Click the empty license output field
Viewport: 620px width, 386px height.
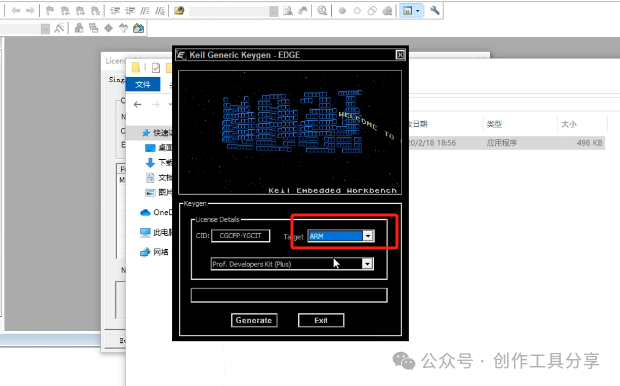(x=289, y=295)
